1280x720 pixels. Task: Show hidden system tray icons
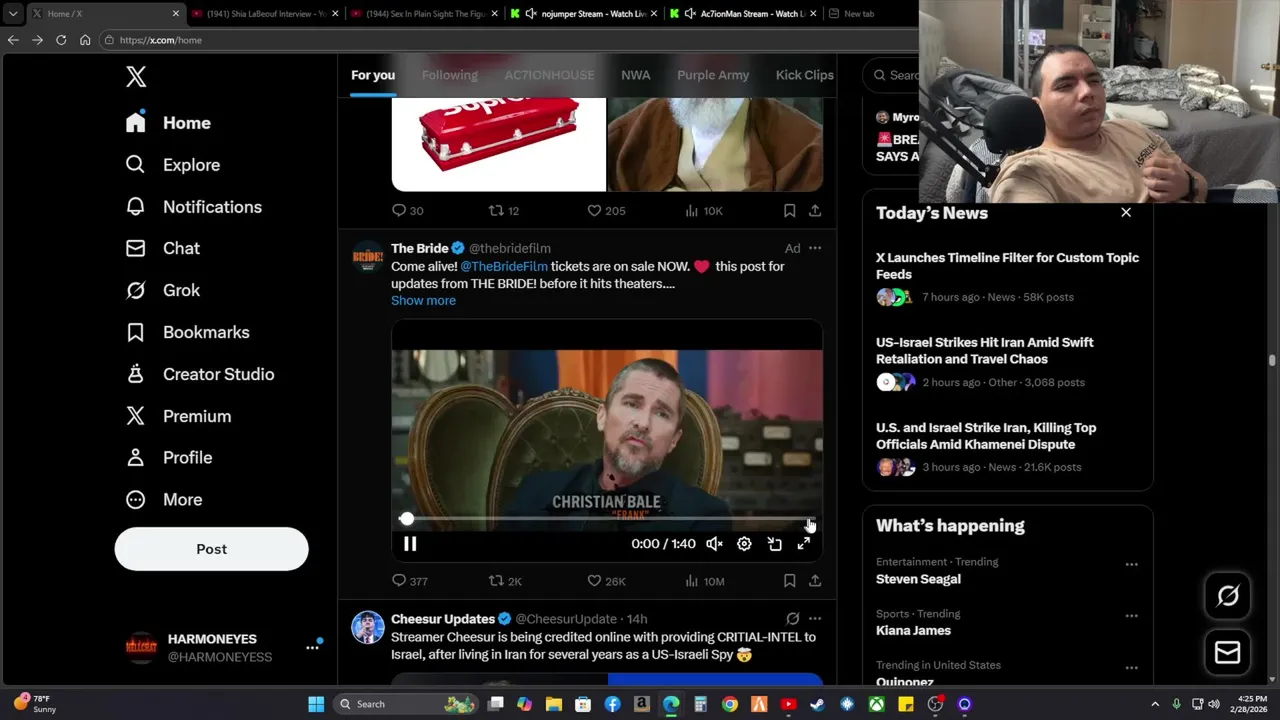(1155, 704)
